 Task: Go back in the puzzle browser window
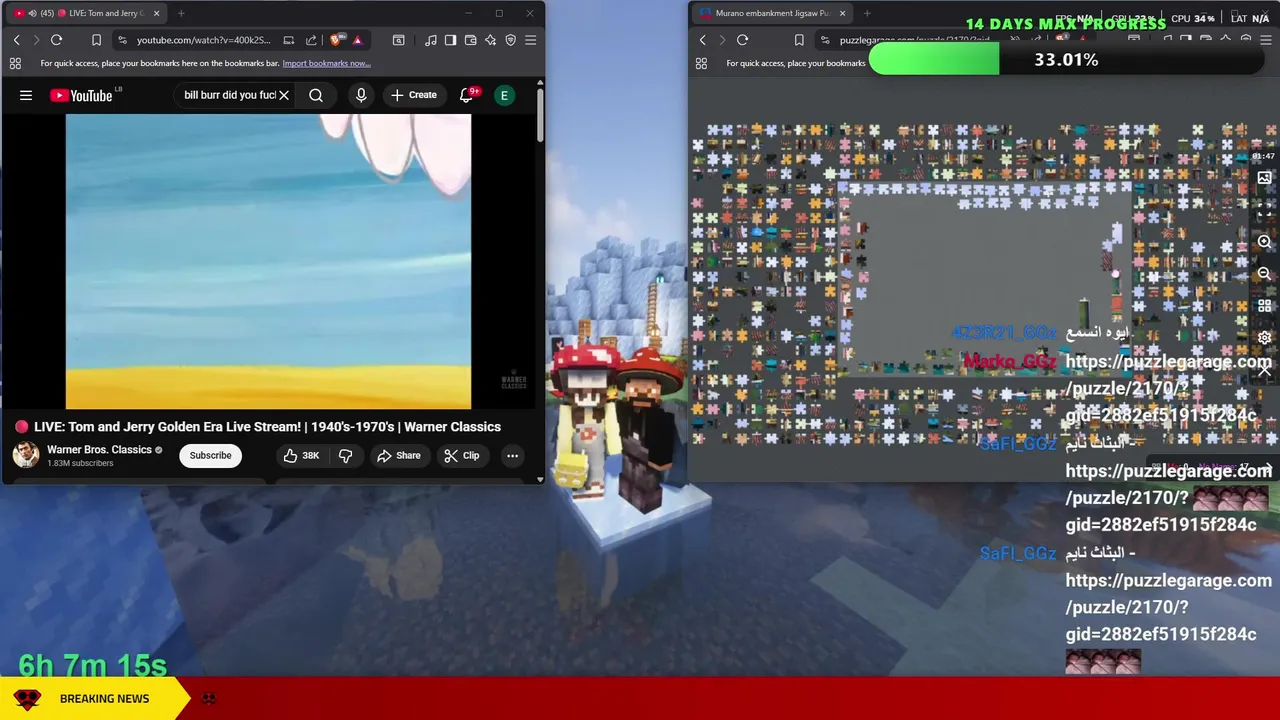(702, 40)
